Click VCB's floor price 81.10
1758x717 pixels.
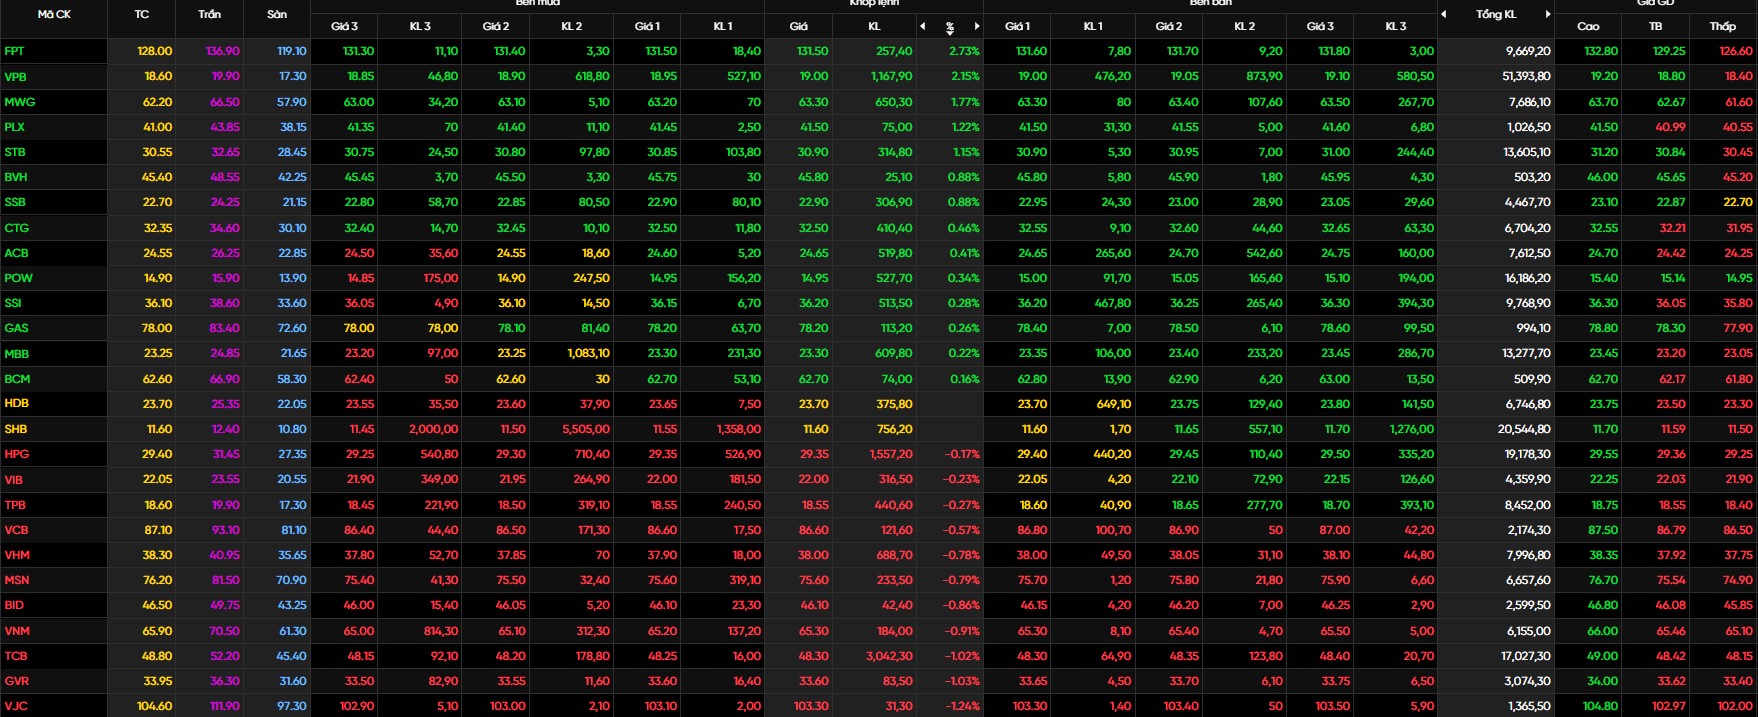coord(293,530)
